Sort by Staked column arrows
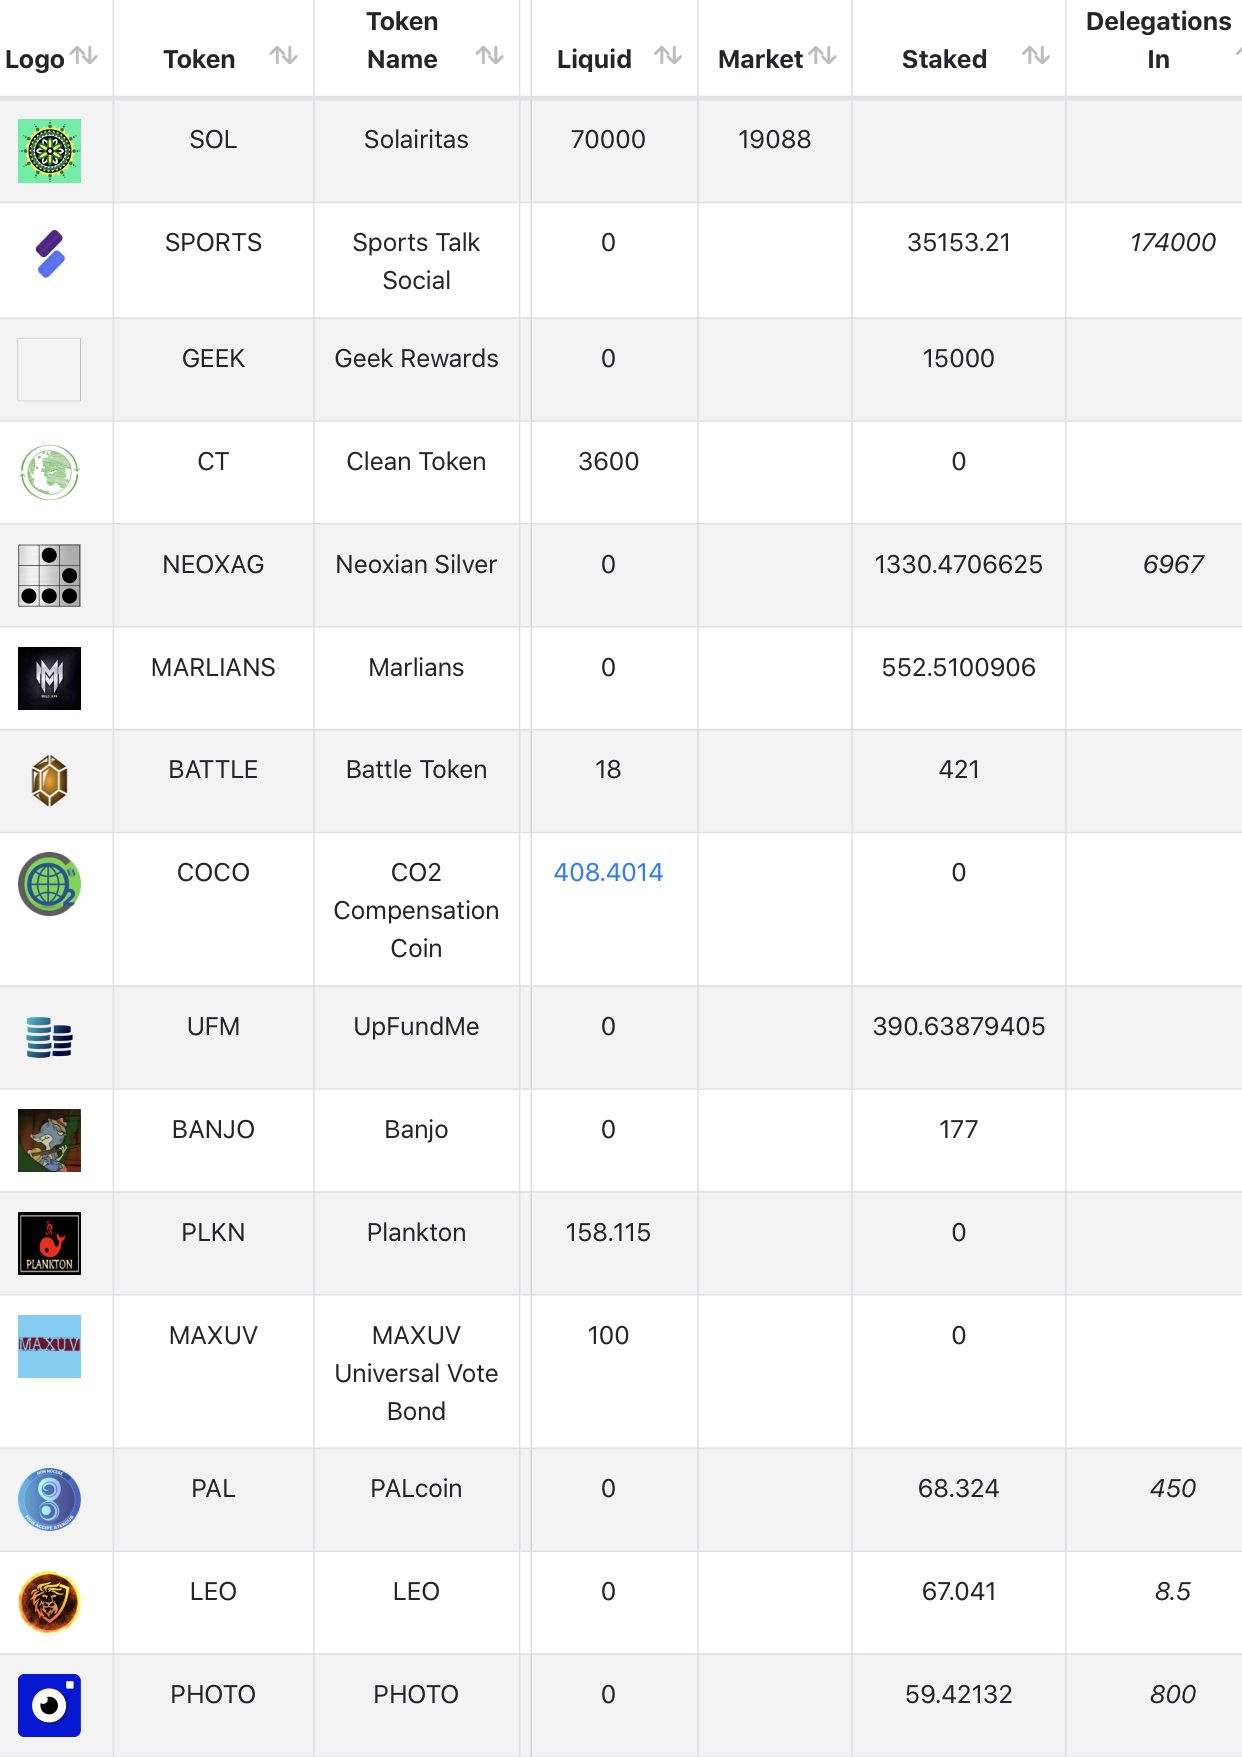Viewport: 1242px width, 1757px height. pos(1036,56)
